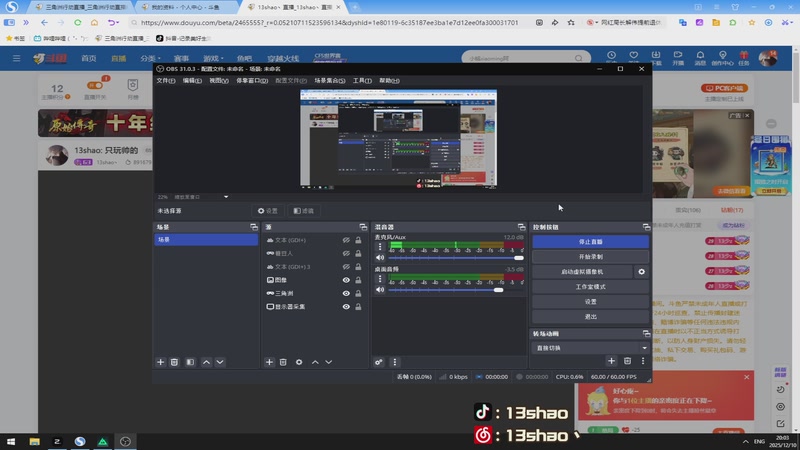
Task: Pop out the 转场动画 dock panel
Action: (646, 334)
